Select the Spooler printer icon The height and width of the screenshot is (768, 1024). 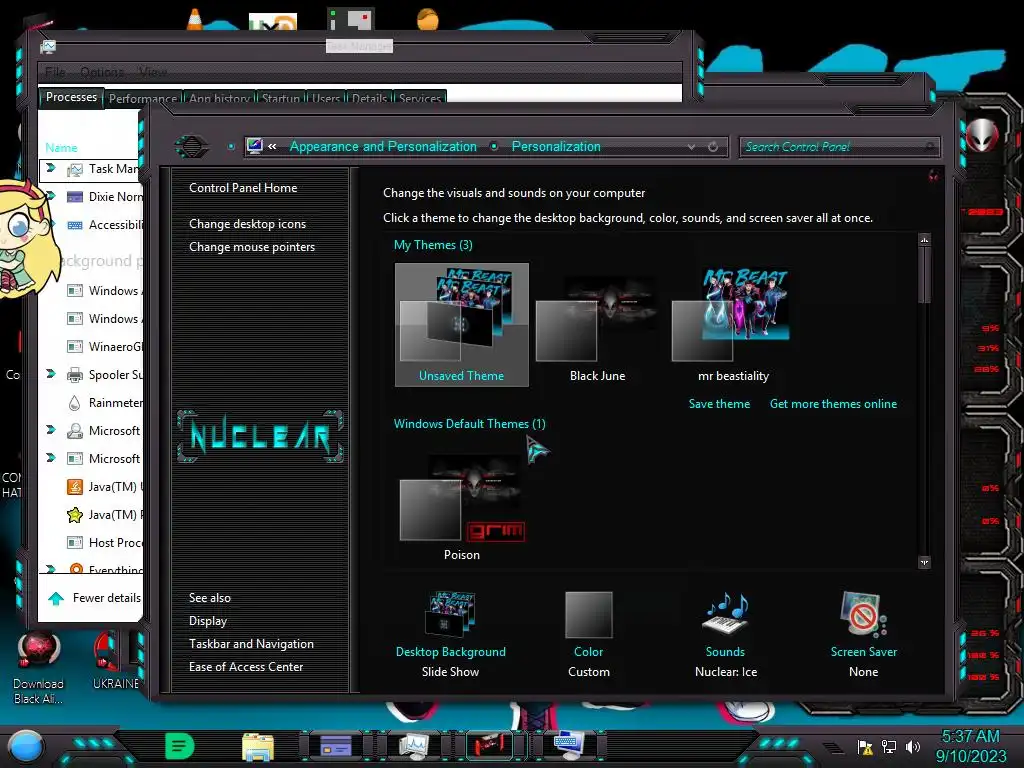[75, 374]
